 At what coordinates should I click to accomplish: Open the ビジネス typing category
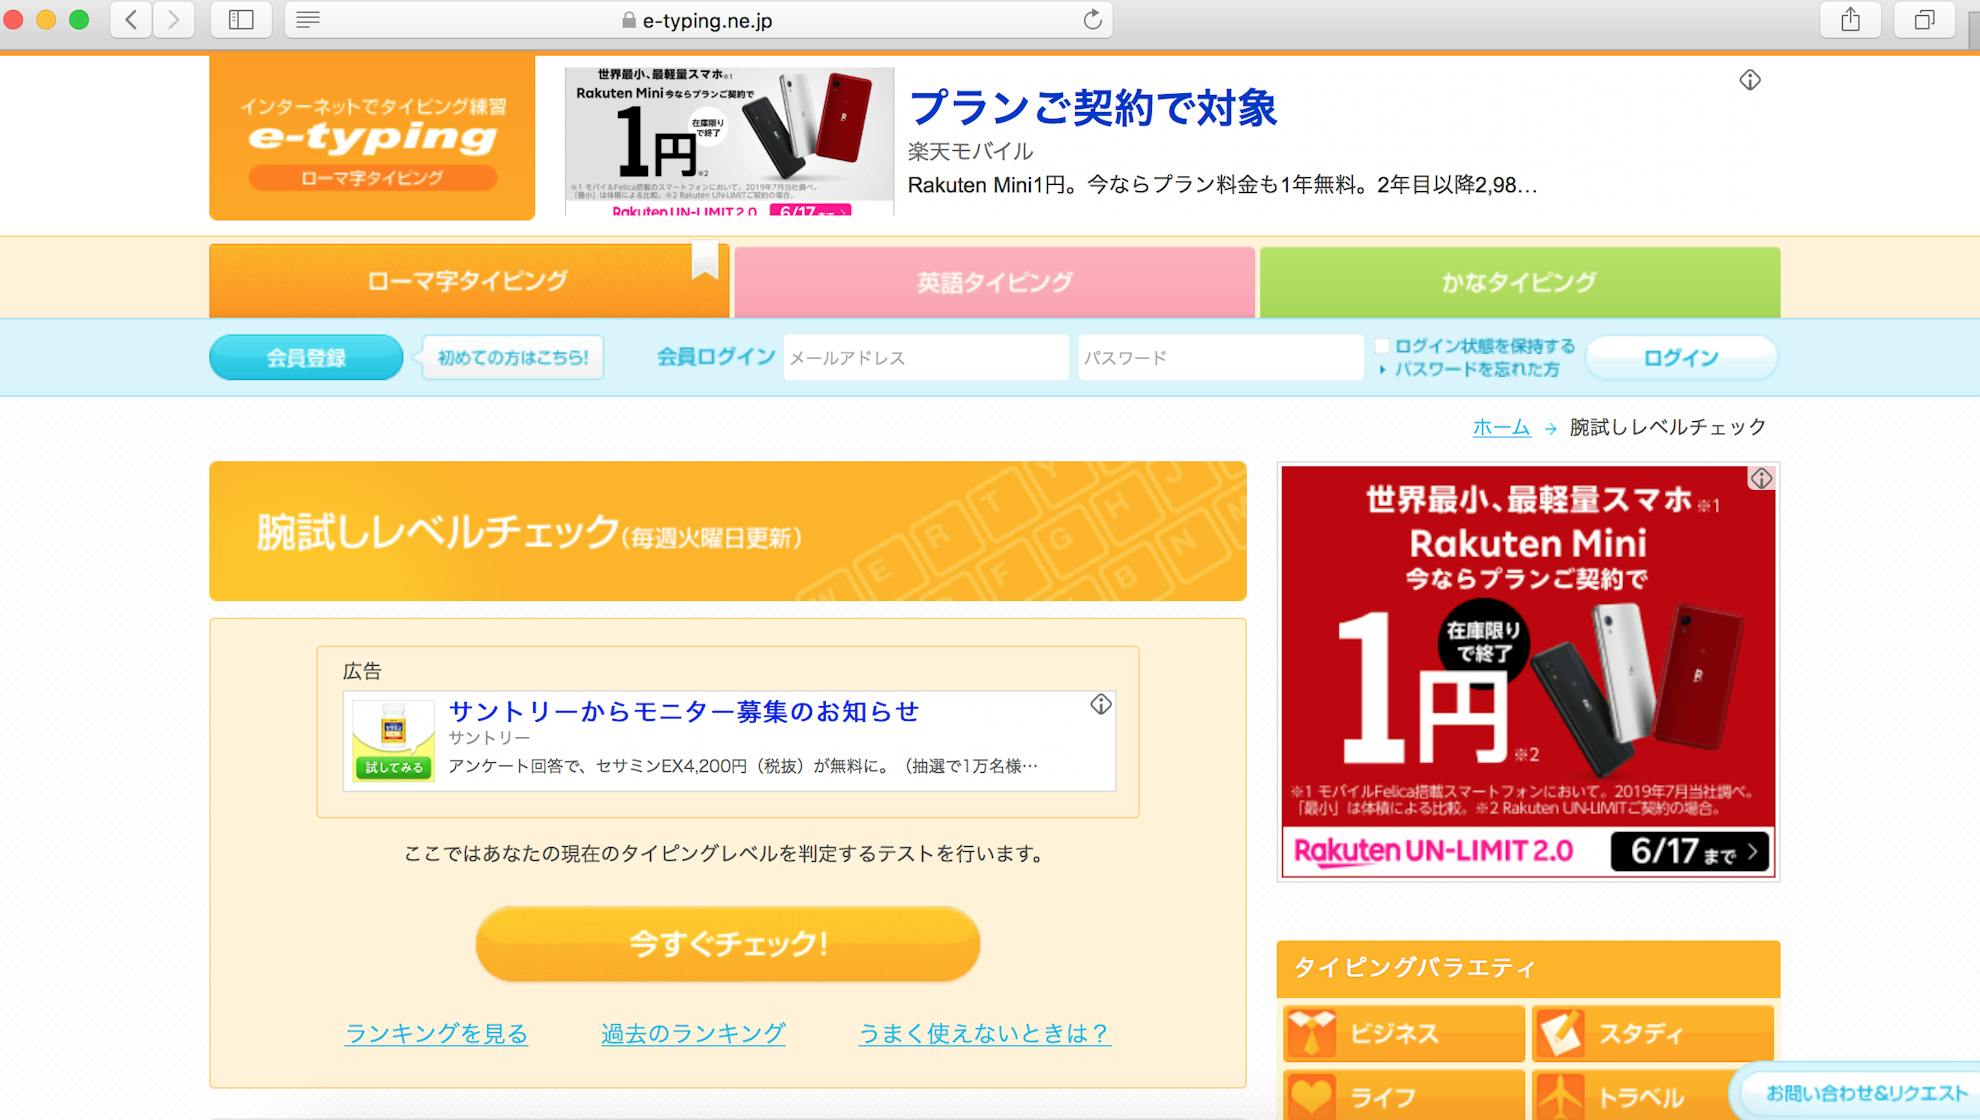[x=1404, y=1033]
